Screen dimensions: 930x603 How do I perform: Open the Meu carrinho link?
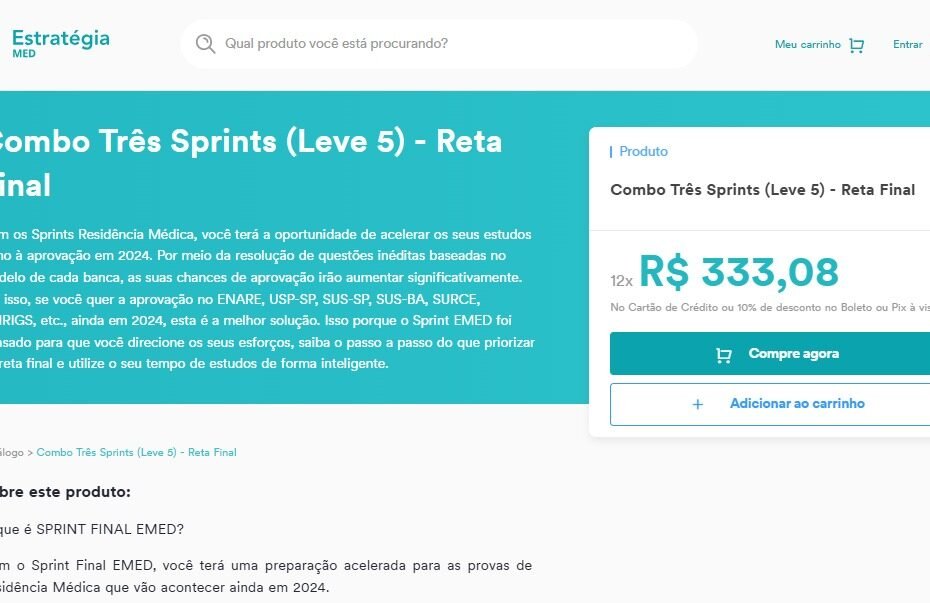[x=807, y=44]
